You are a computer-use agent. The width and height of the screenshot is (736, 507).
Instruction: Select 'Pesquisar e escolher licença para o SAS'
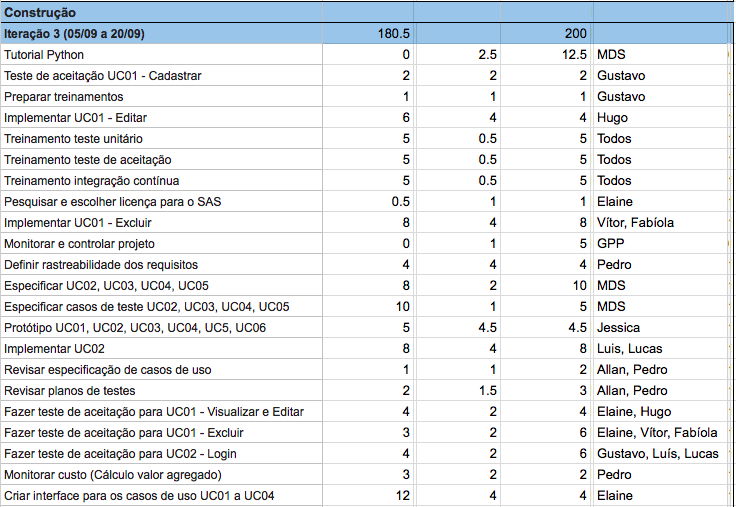161,201
